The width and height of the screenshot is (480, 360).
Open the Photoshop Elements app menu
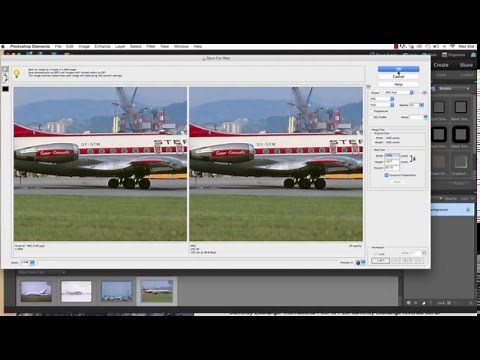tap(30, 46)
